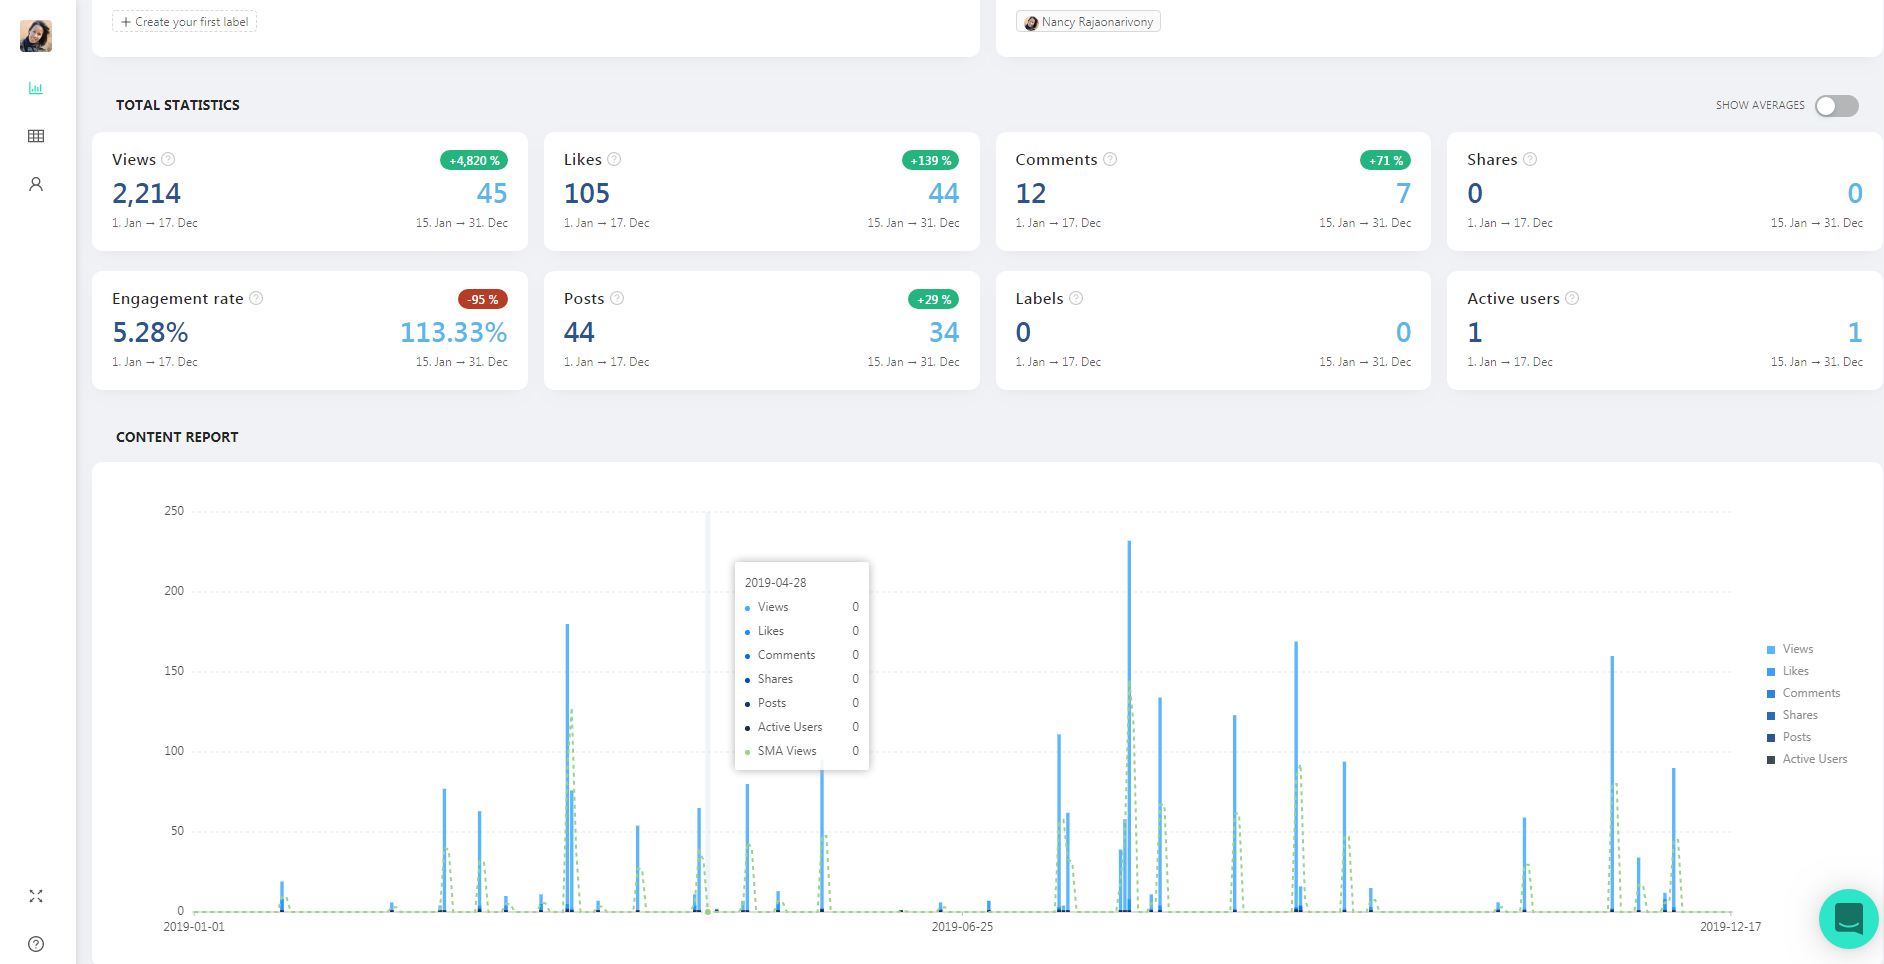Toggle Active Users series in chart legend
Image resolution: width=1884 pixels, height=964 pixels.
tap(1807, 759)
